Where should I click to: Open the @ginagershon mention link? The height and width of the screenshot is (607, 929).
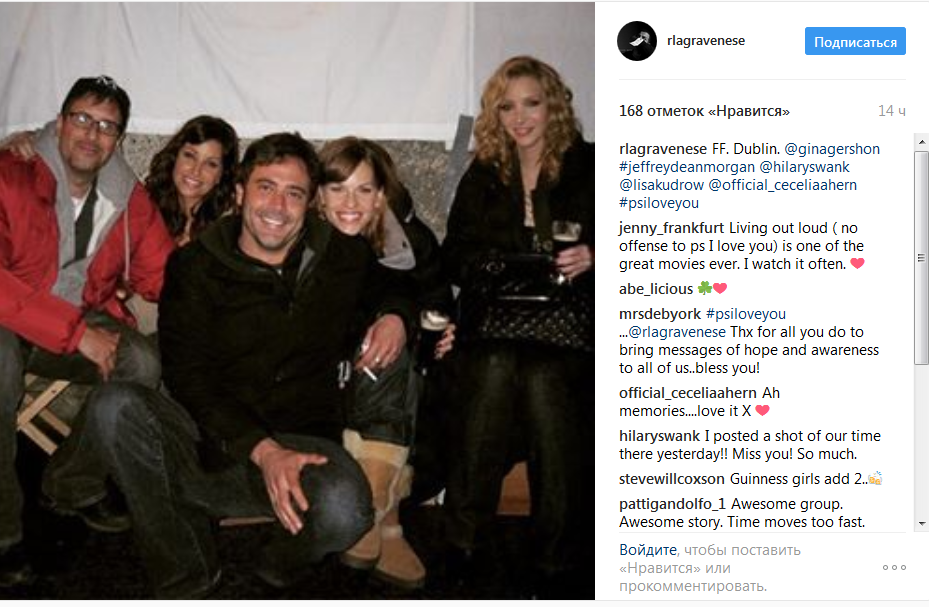pos(832,149)
